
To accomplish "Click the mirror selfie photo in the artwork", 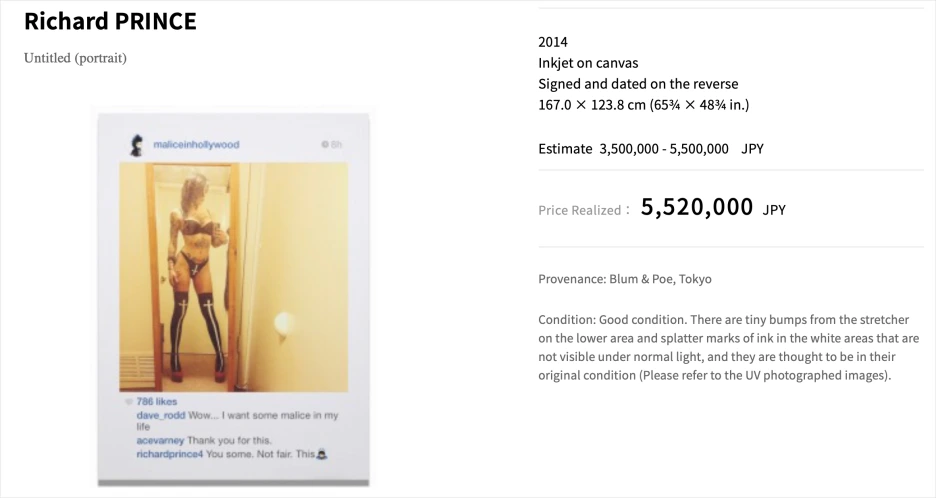I will (x=233, y=277).
